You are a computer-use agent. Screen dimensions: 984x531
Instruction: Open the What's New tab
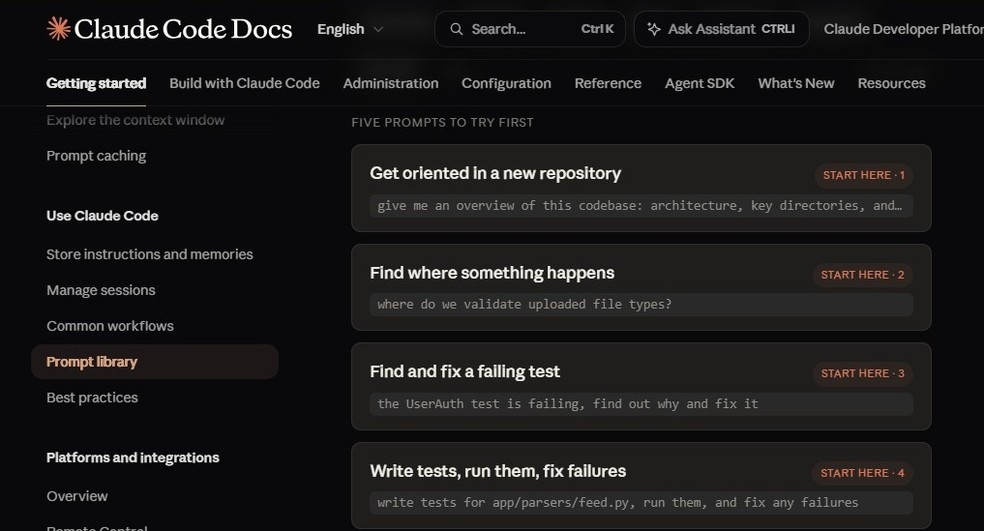(796, 83)
